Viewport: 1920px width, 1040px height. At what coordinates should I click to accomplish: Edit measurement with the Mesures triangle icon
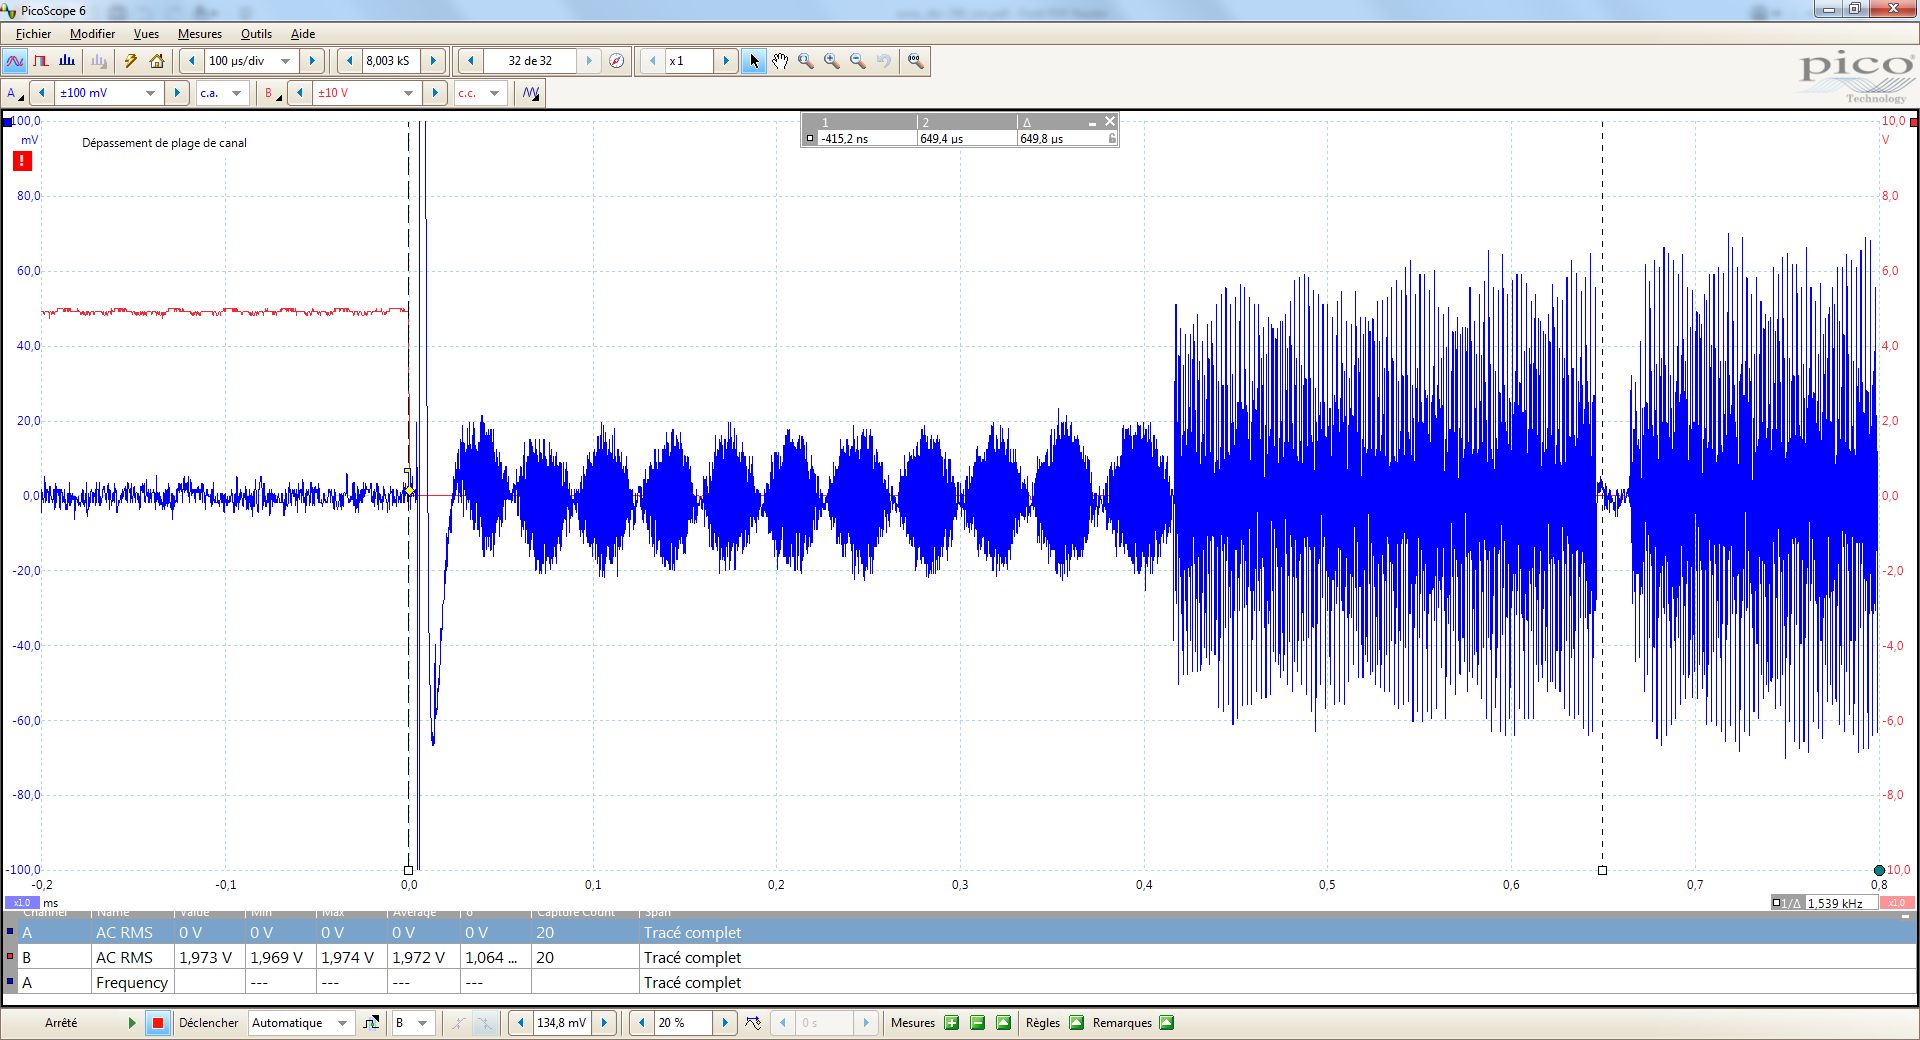[x=1004, y=1023]
